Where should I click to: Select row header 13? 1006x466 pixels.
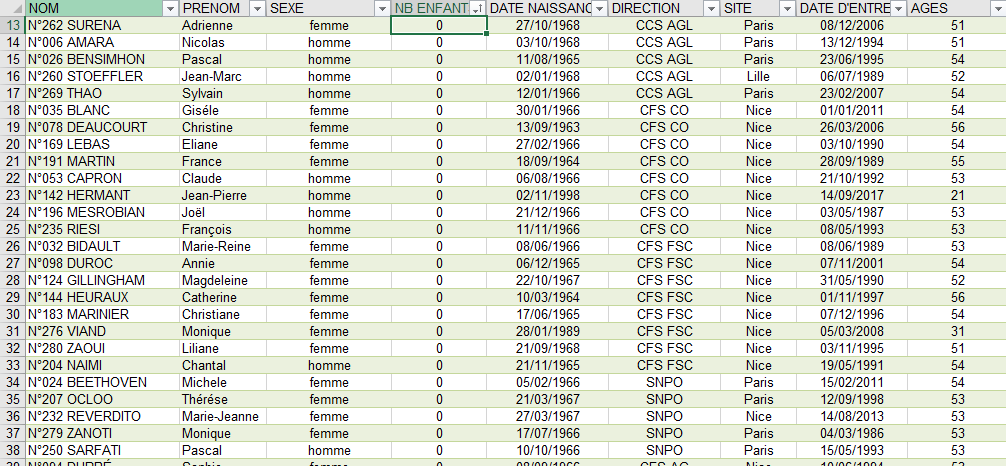[x=12, y=25]
